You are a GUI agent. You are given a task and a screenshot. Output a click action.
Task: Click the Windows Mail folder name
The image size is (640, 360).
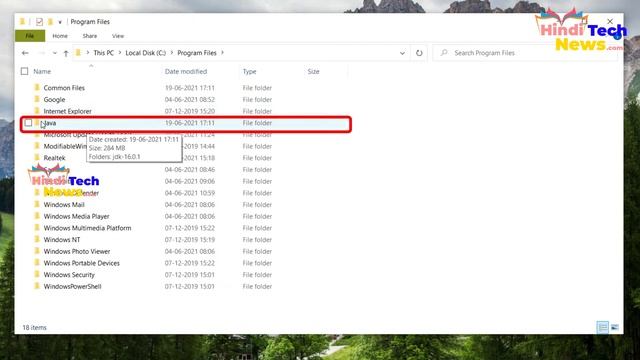tap(64, 204)
